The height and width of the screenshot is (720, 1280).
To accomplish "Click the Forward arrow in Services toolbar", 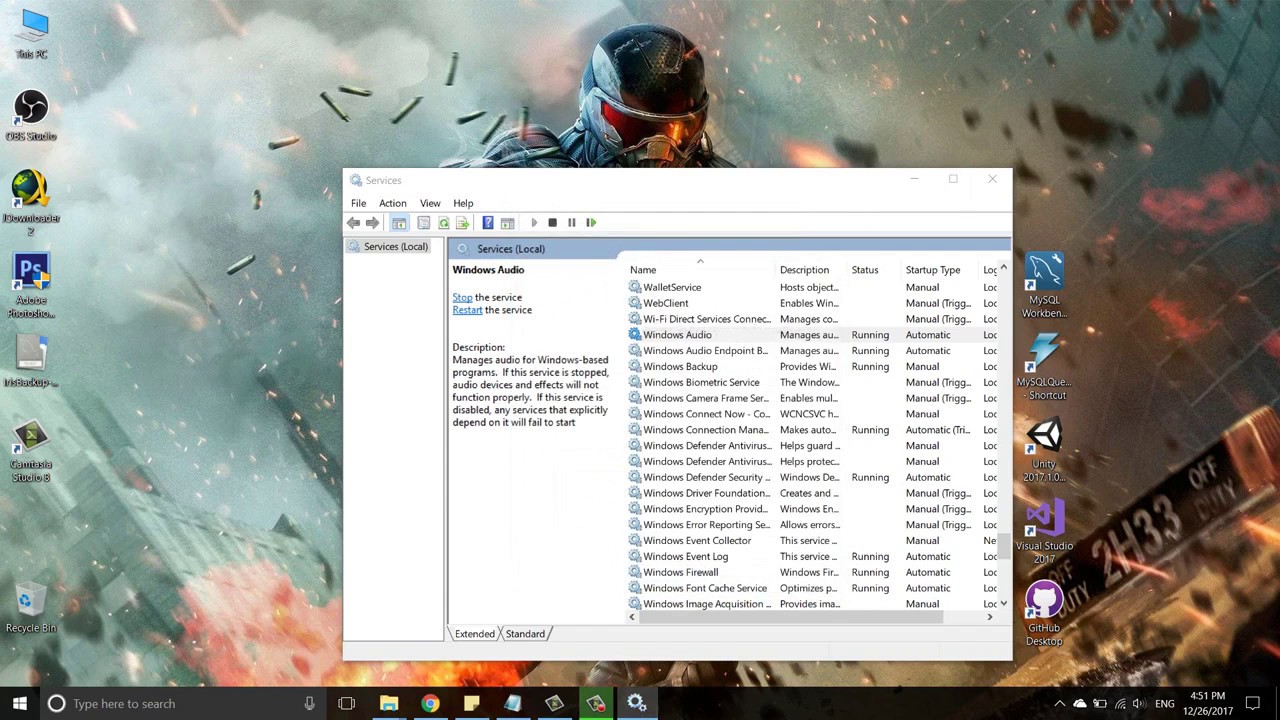I will click(x=372, y=223).
